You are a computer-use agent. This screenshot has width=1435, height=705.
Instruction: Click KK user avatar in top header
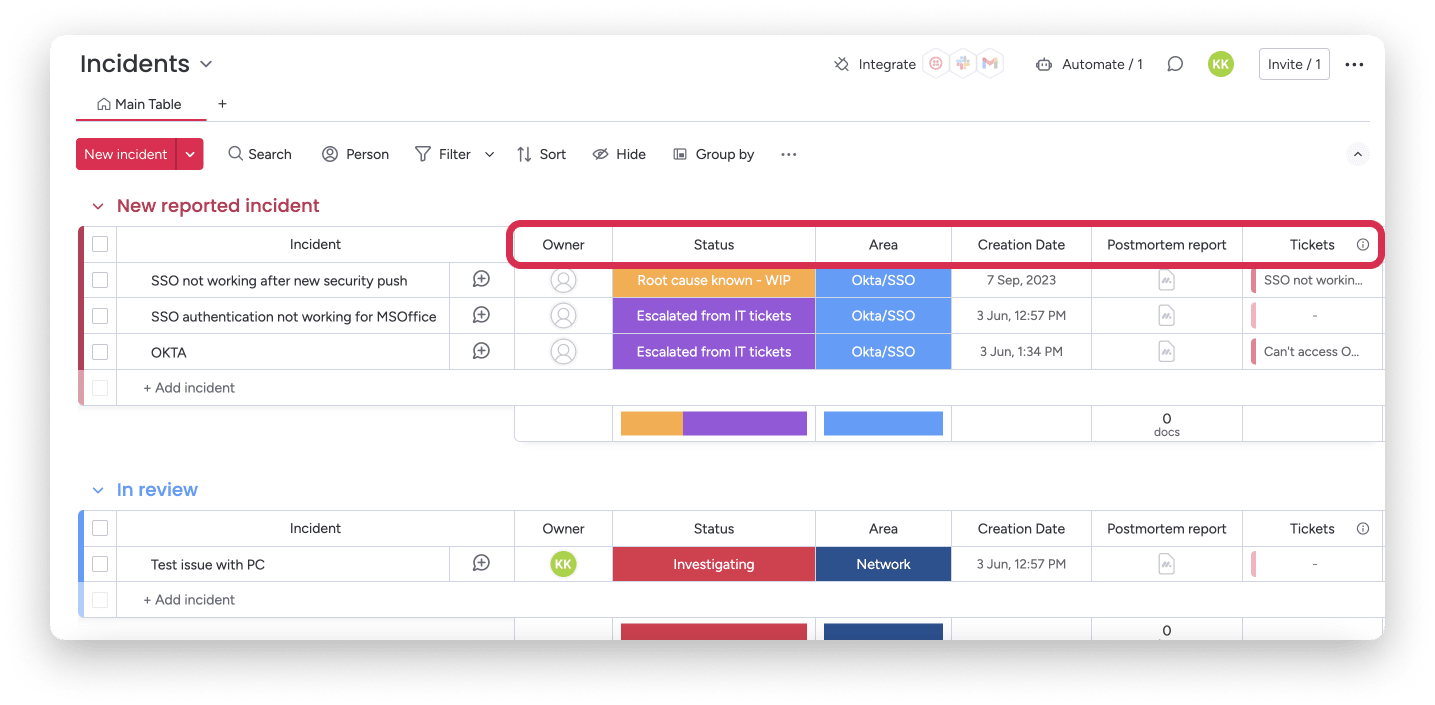click(1220, 64)
